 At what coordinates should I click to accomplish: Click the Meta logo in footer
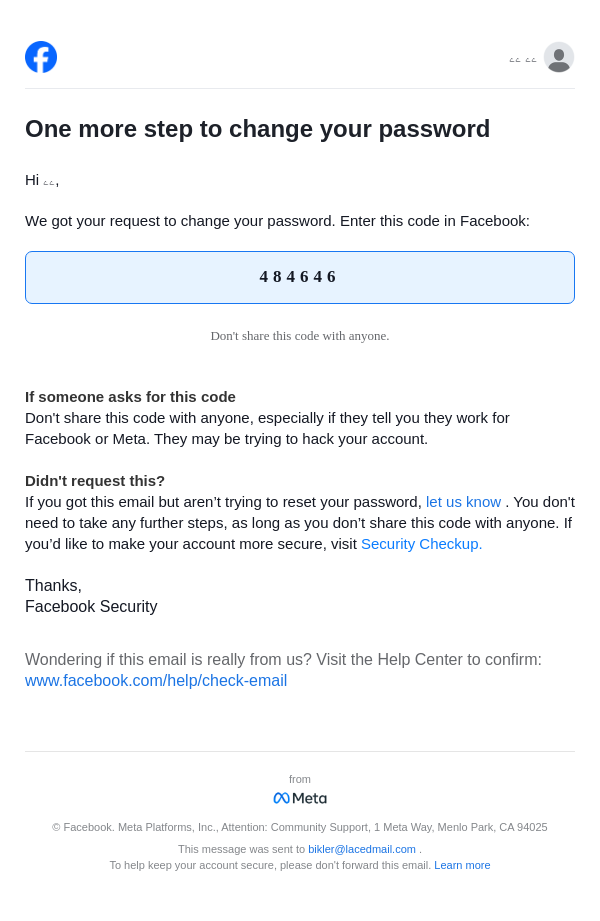coord(300,798)
